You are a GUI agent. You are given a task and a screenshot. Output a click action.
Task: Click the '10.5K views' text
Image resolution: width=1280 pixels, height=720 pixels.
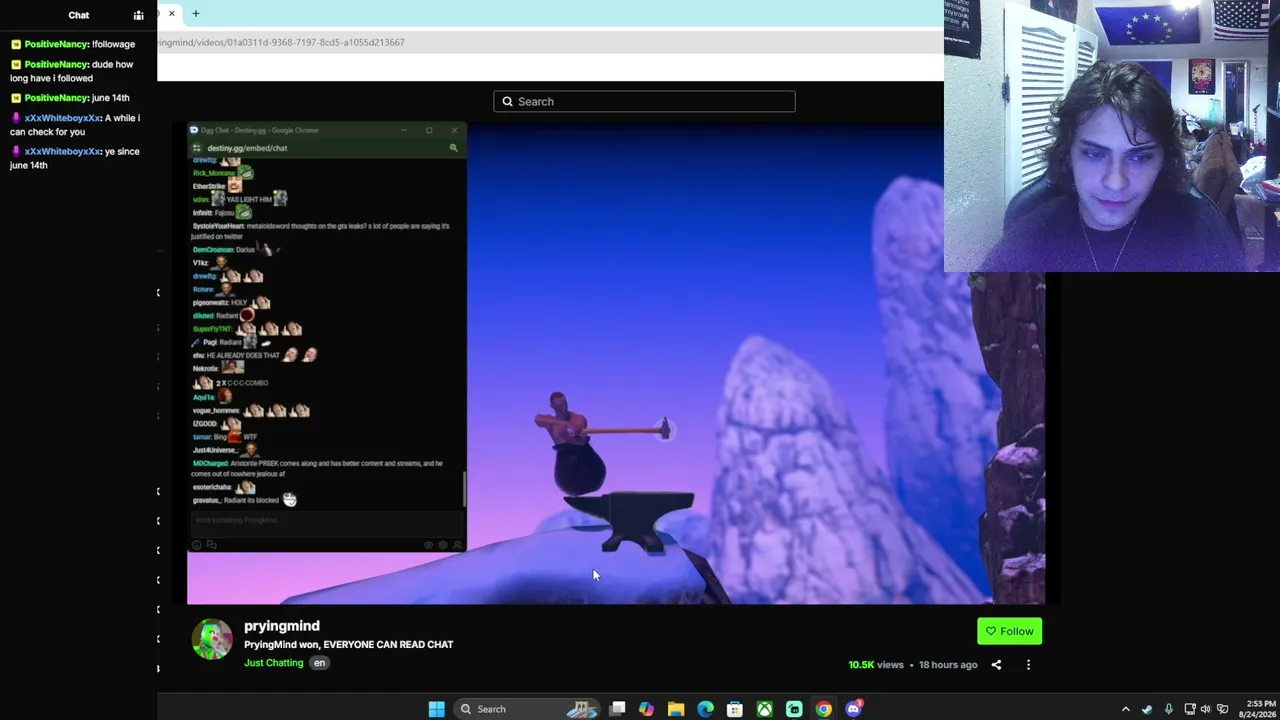[x=876, y=665]
